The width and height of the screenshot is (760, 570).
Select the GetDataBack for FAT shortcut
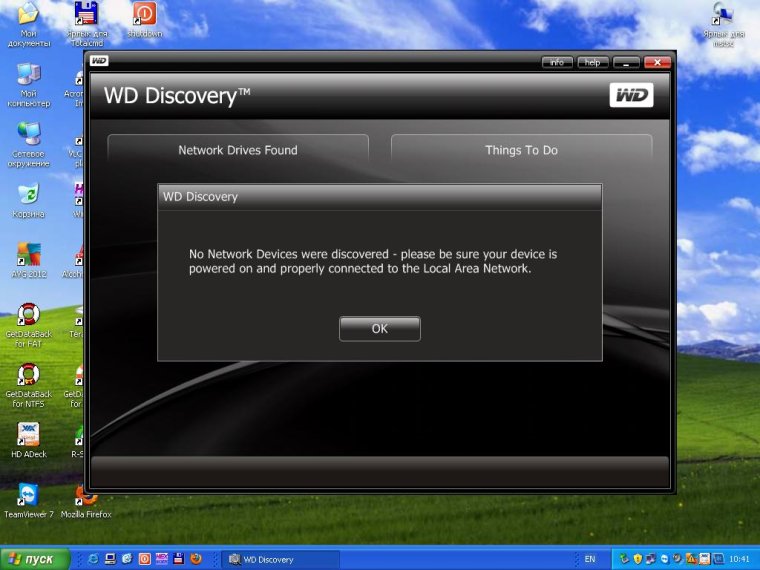[x=29, y=325]
